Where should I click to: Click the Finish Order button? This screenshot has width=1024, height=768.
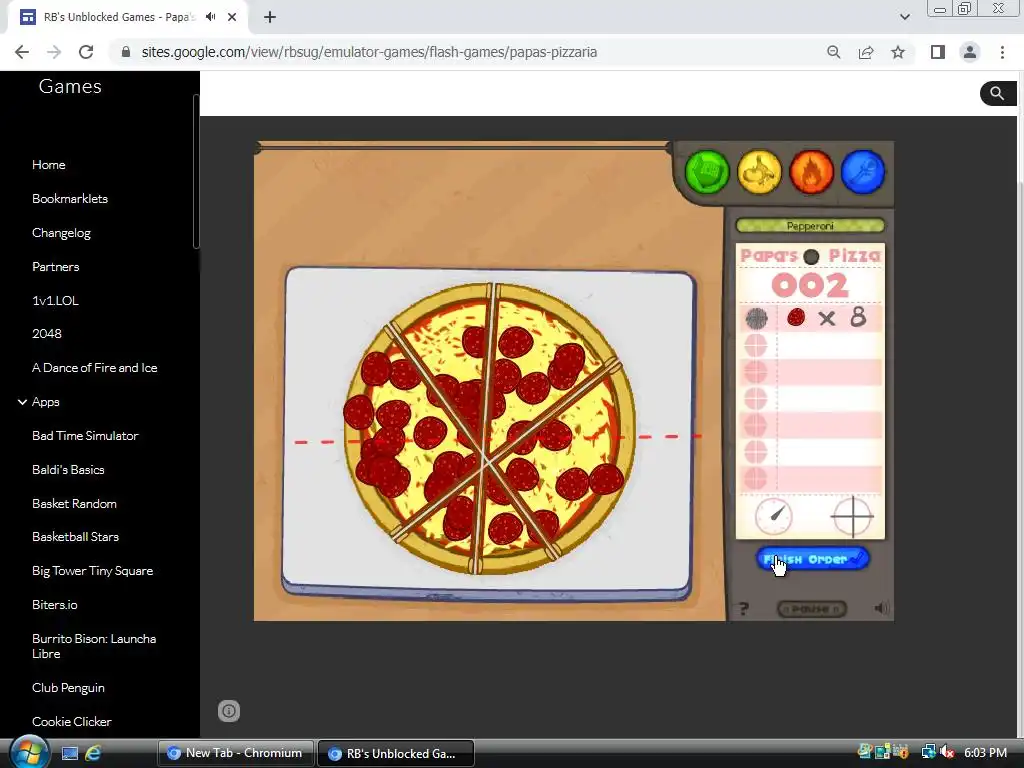click(x=812, y=559)
